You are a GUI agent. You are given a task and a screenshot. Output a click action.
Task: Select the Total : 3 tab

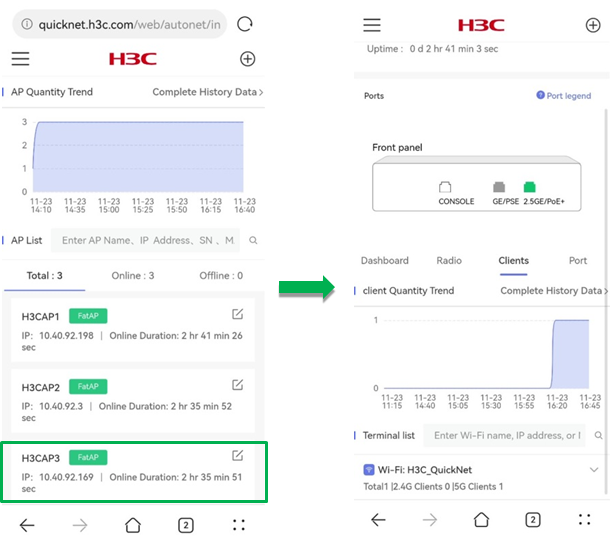coord(44,276)
